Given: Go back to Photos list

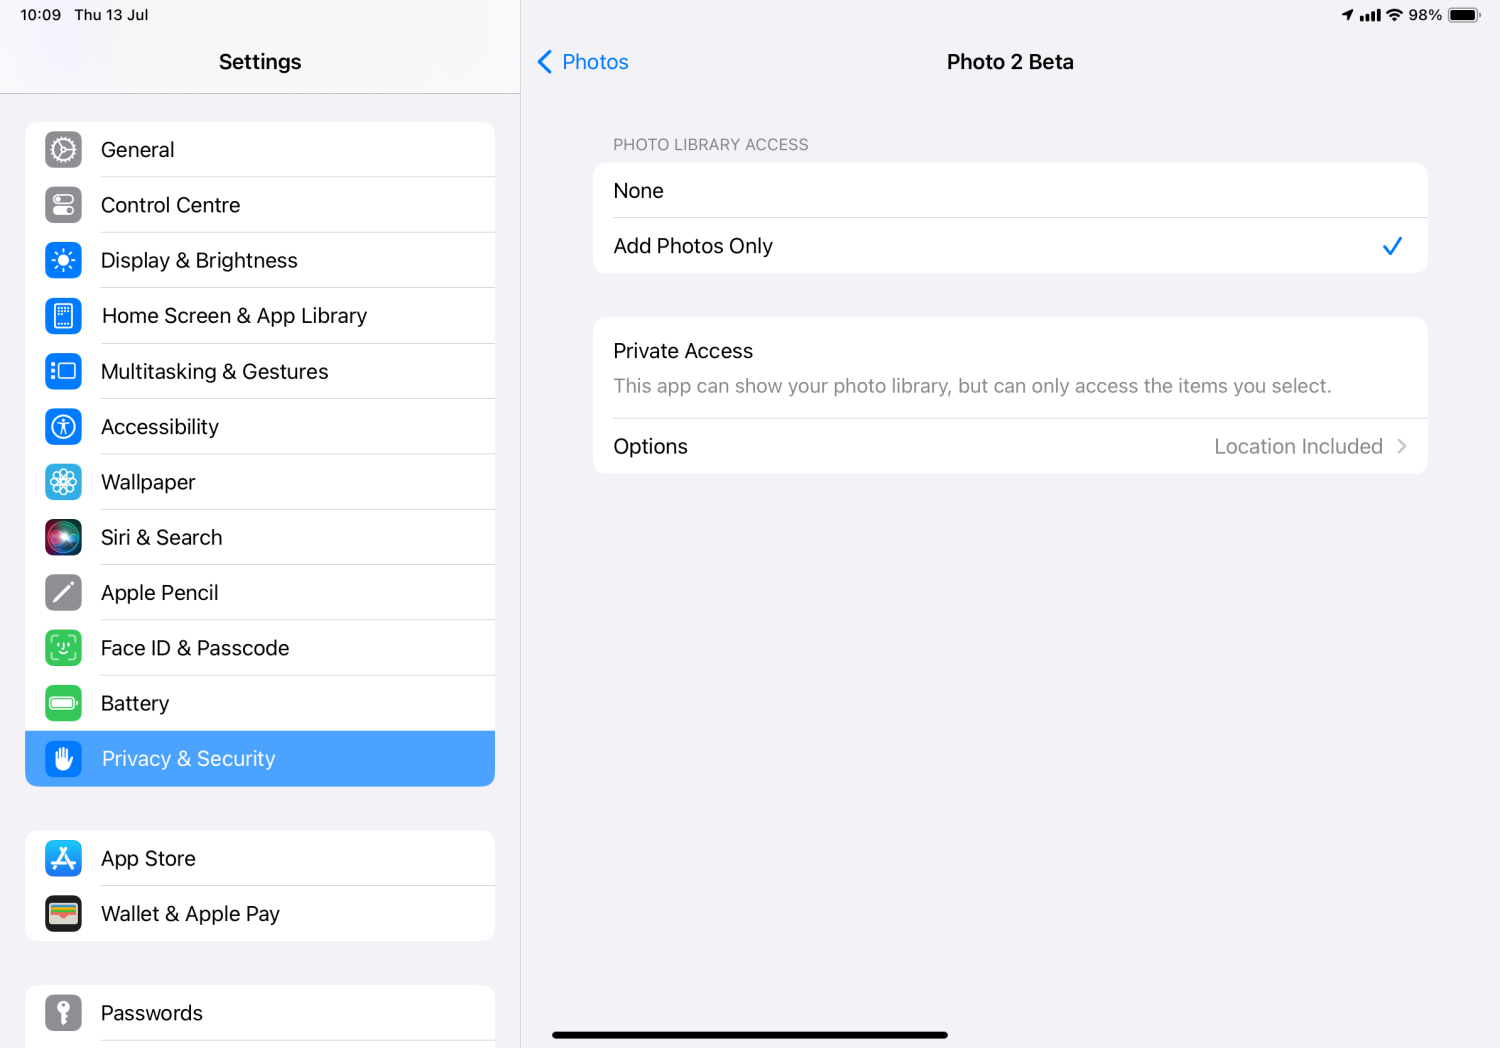Looking at the screenshot, I should [x=595, y=62].
